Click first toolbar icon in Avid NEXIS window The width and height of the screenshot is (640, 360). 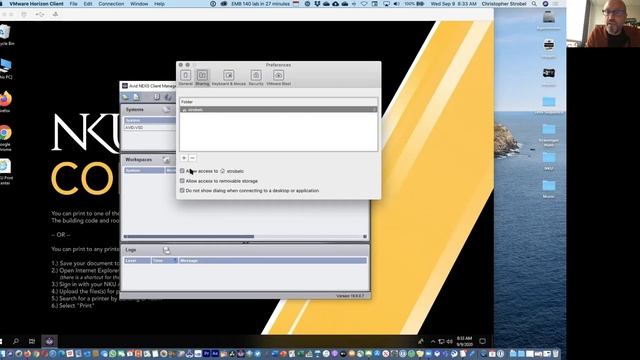pos(125,97)
